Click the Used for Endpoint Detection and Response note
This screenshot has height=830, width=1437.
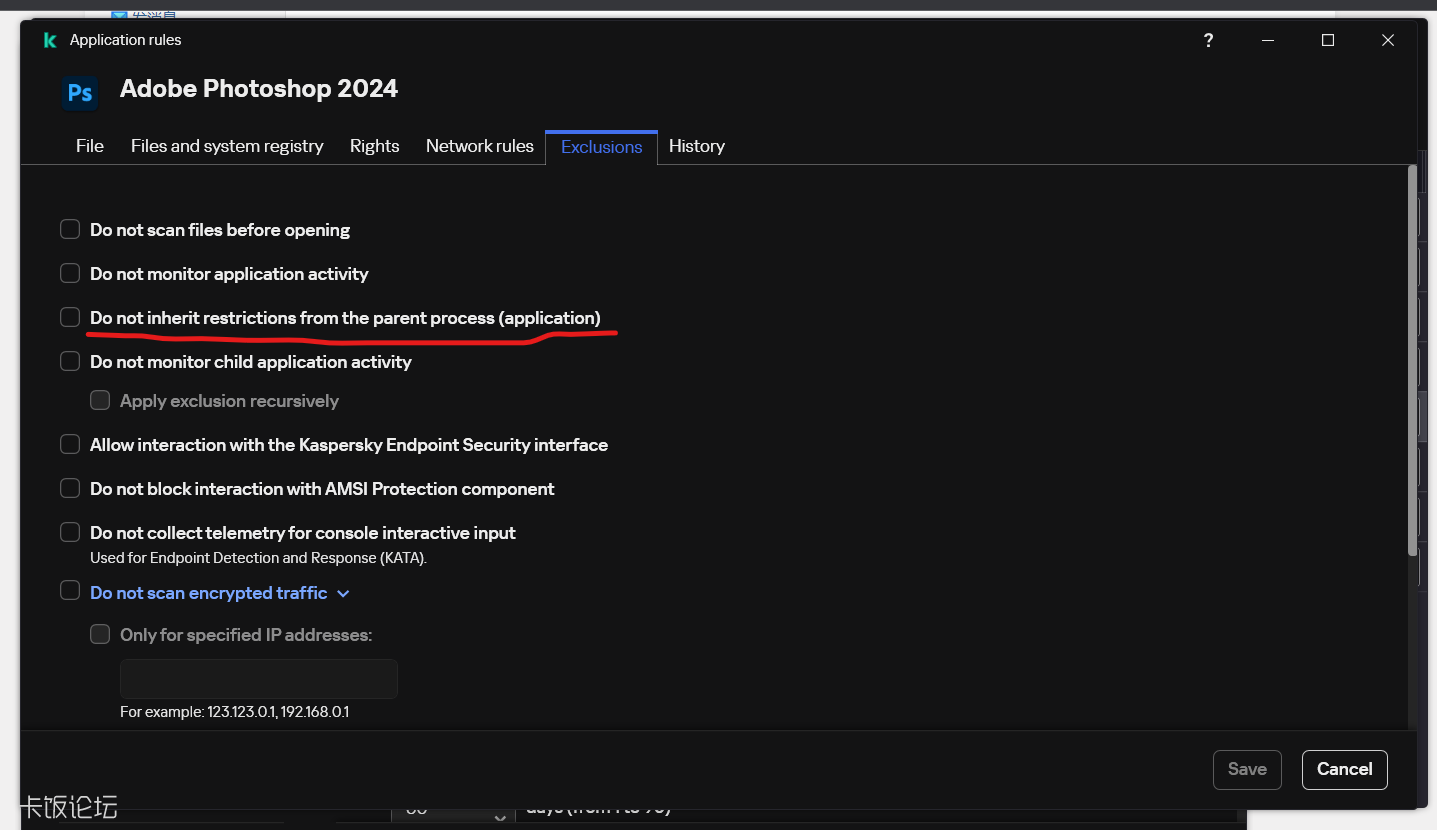tap(258, 558)
